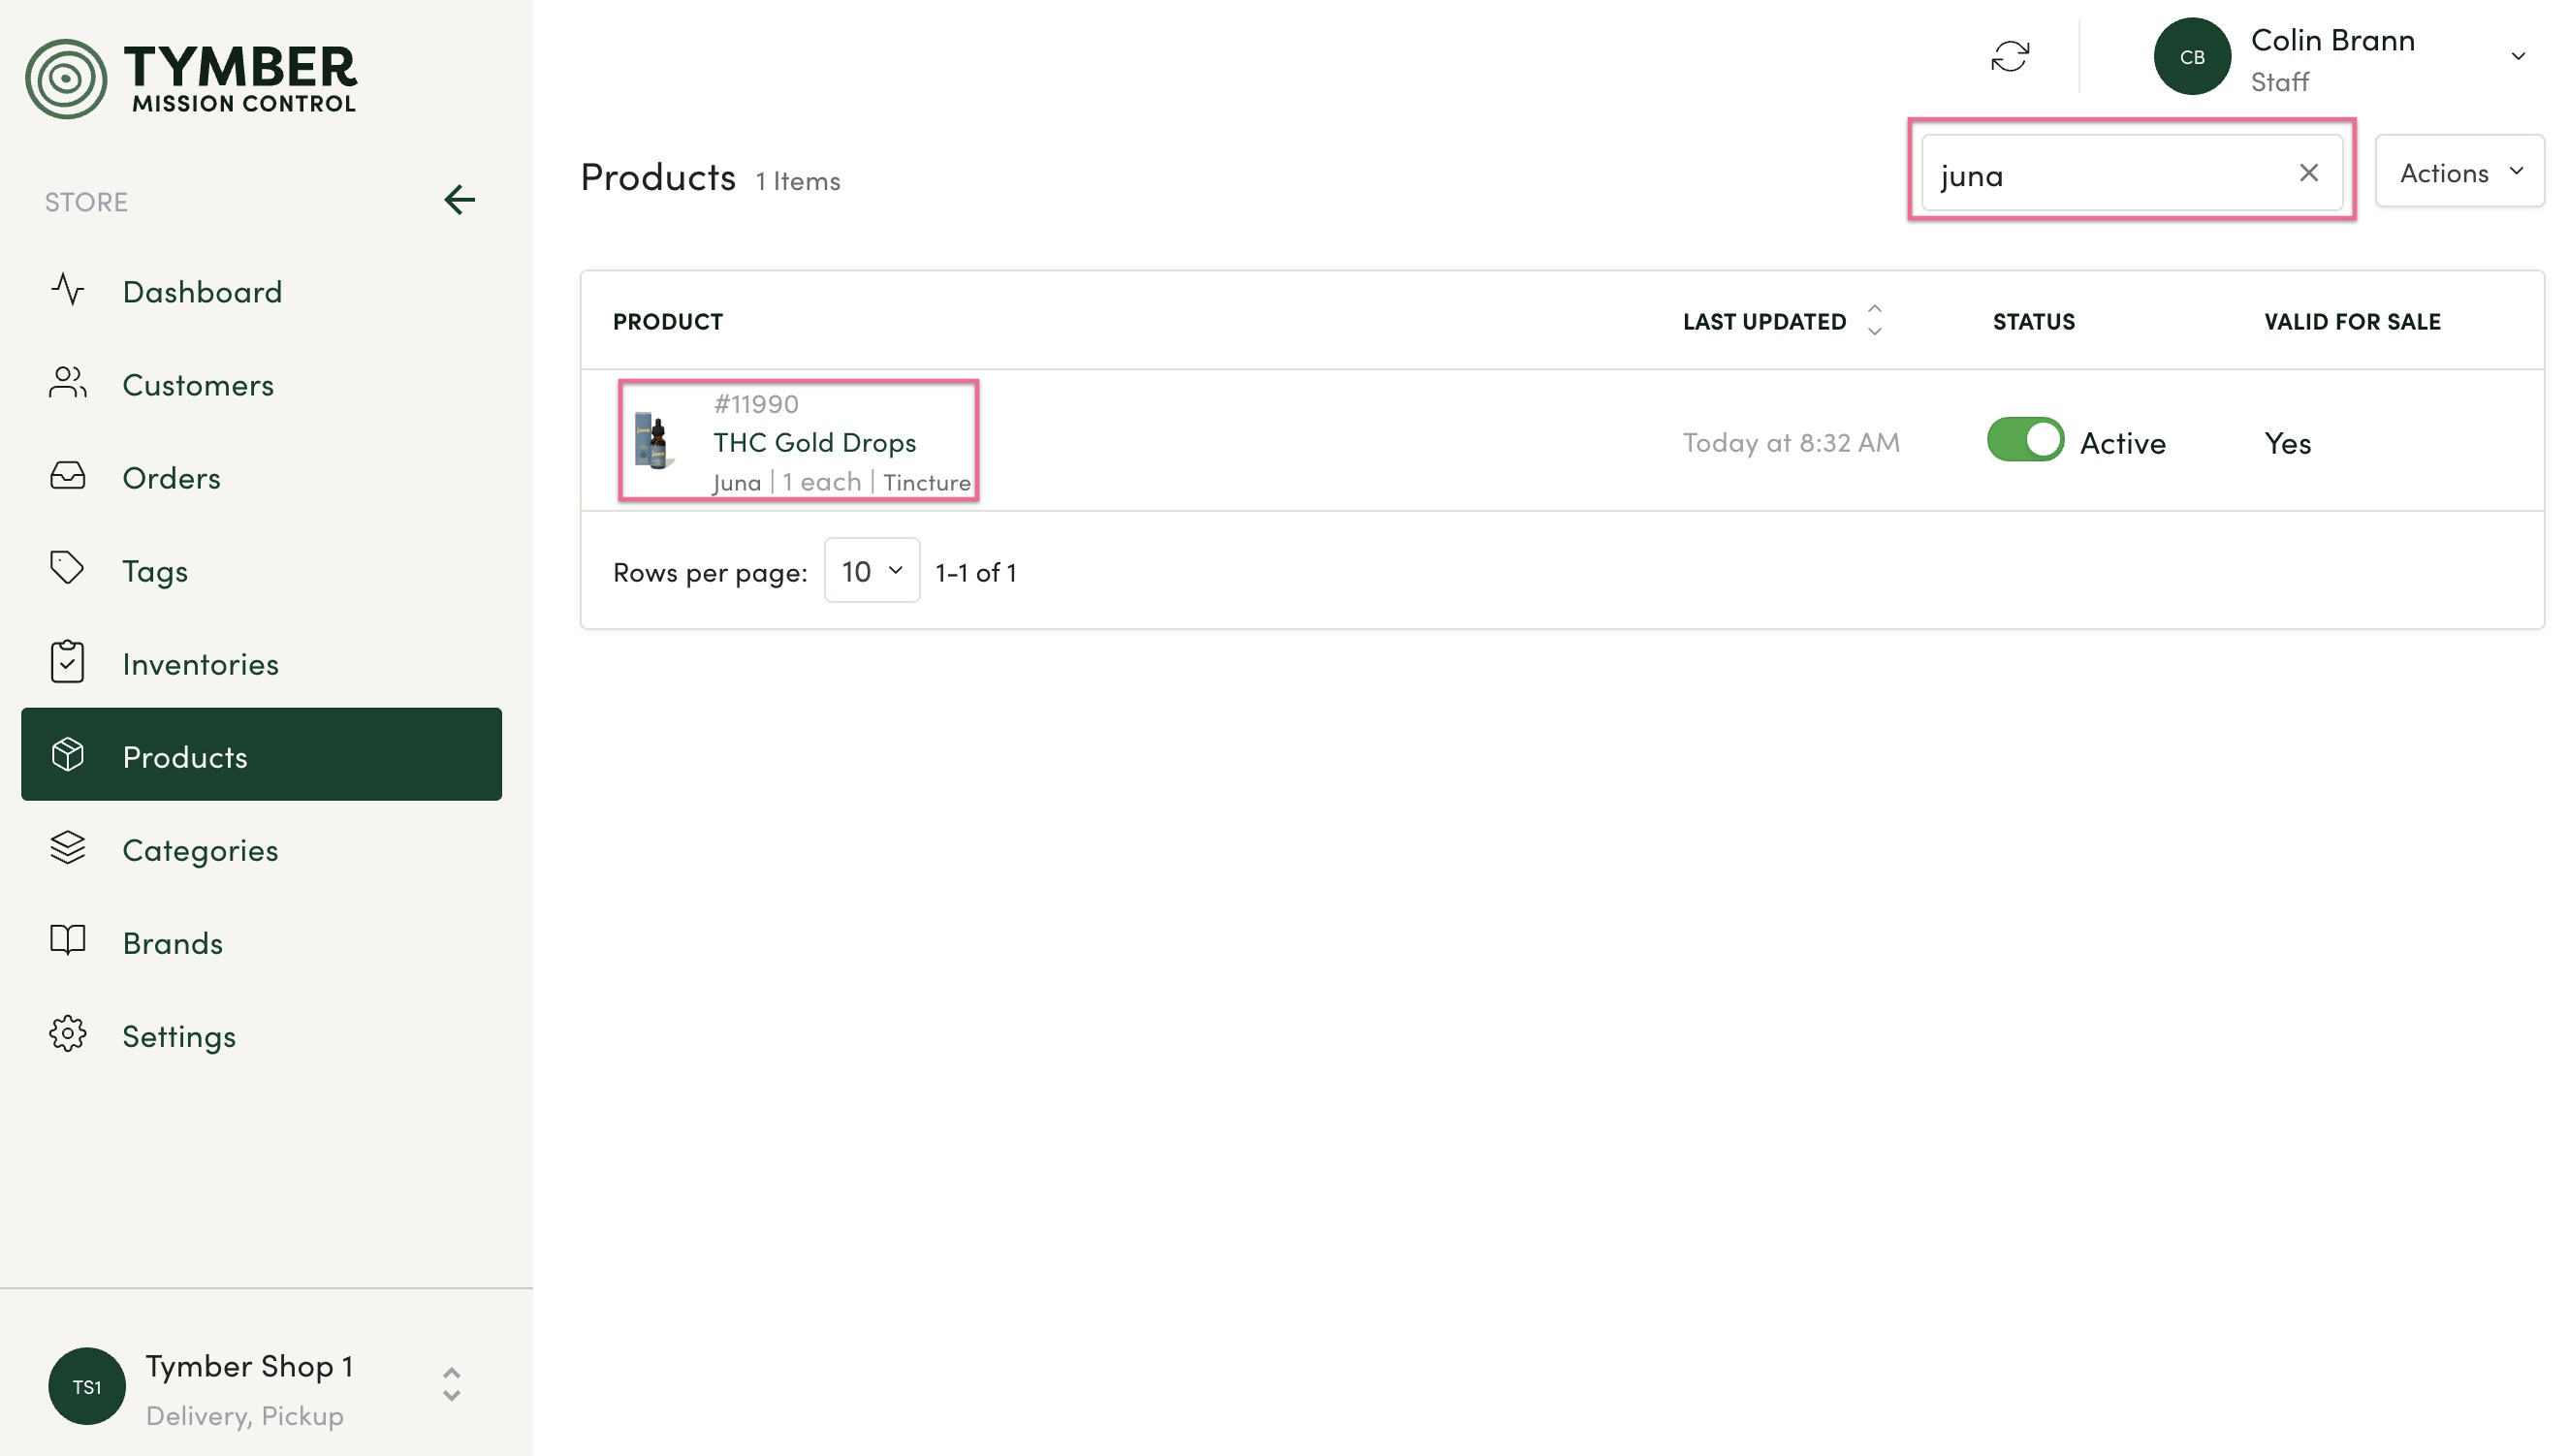Open the Actions dropdown
Screen dimensions: 2569x1456
(x=2459, y=172)
